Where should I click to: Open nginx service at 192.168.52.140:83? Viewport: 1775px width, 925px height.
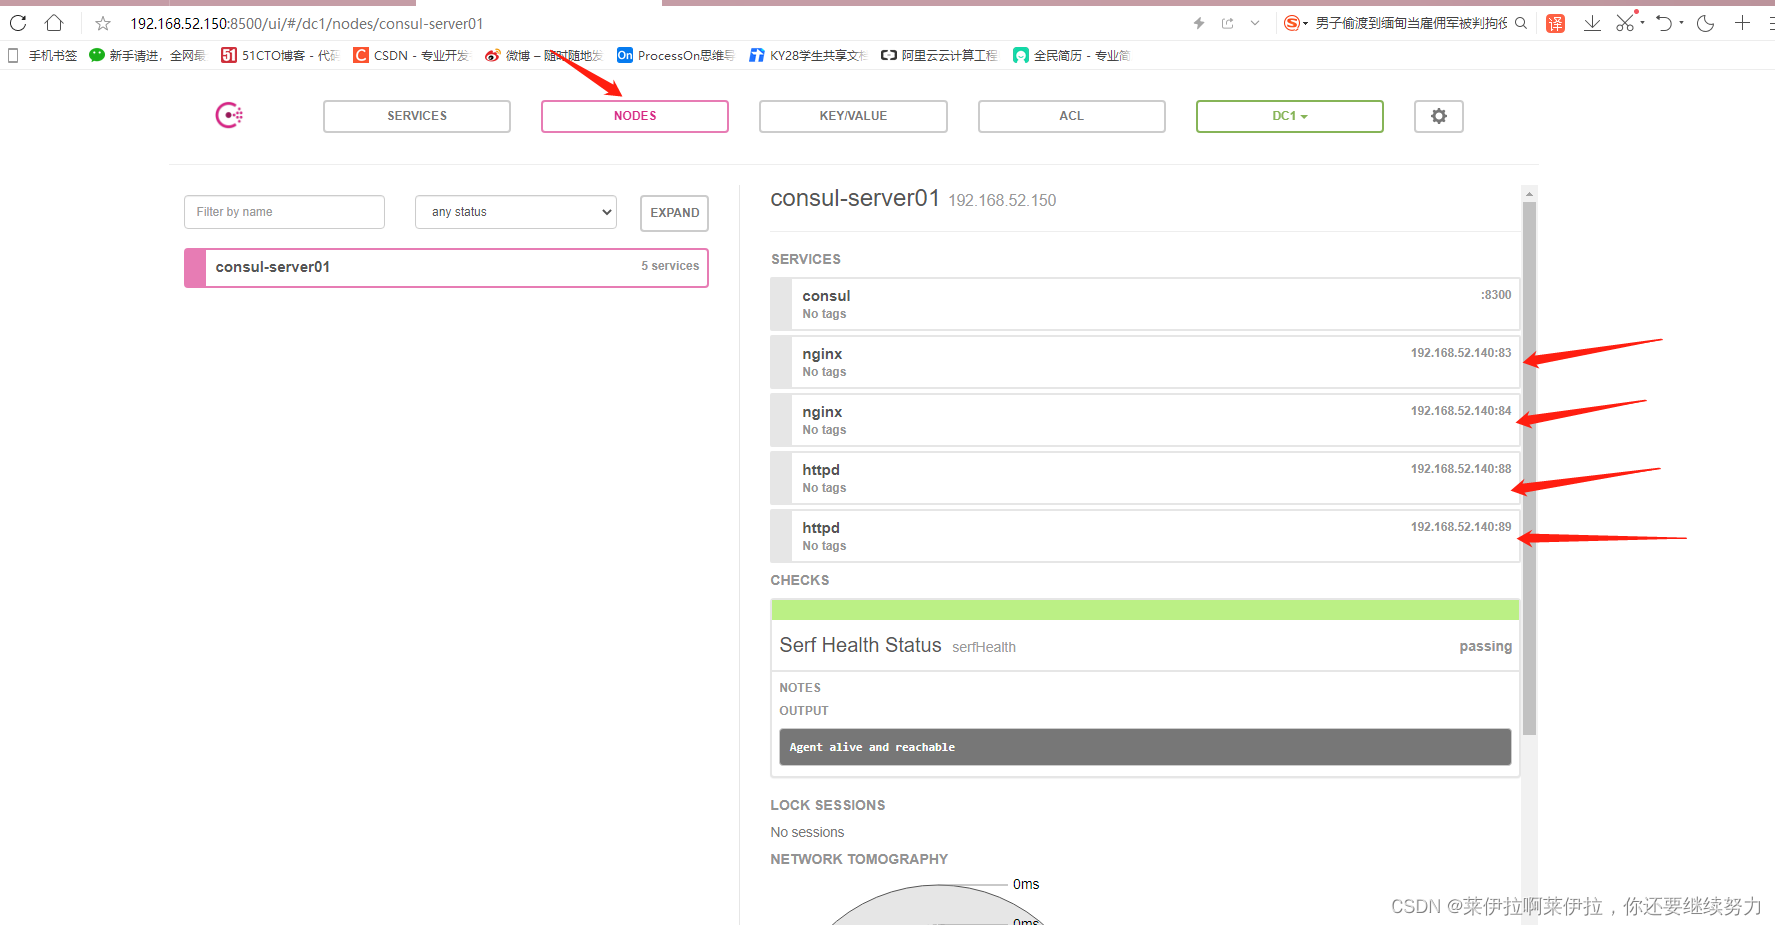(x=1145, y=362)
